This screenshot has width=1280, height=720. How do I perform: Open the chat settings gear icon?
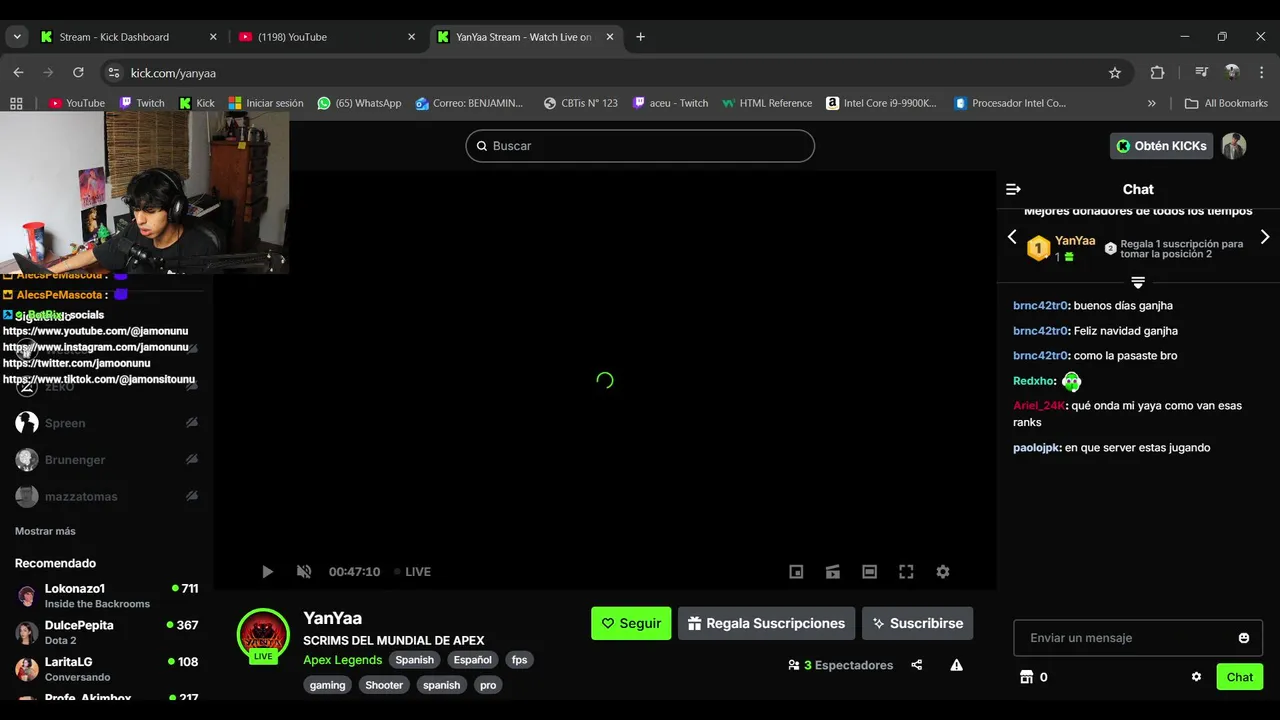pyautogui.click(x=1196, y=677)
